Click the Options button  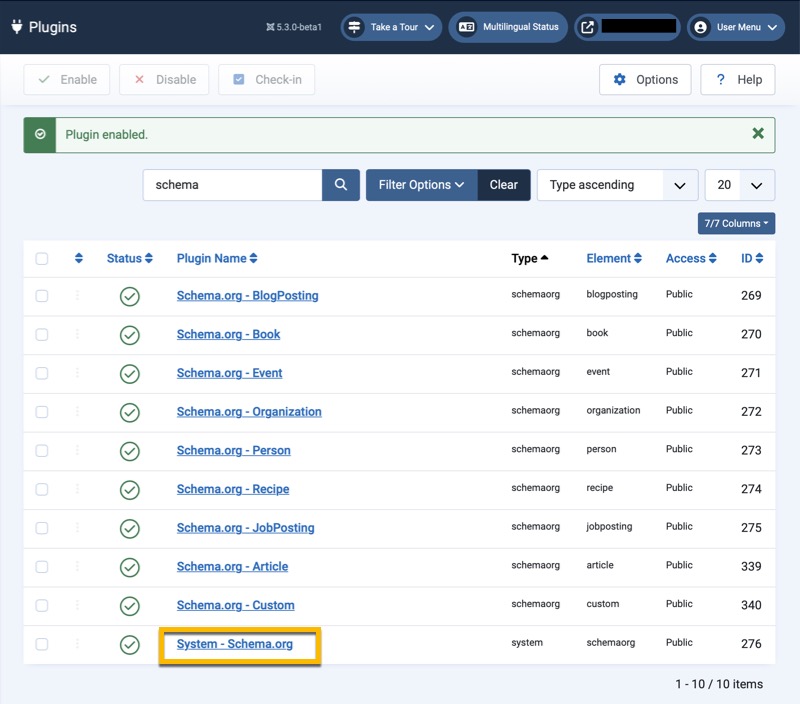pos(645,80)
